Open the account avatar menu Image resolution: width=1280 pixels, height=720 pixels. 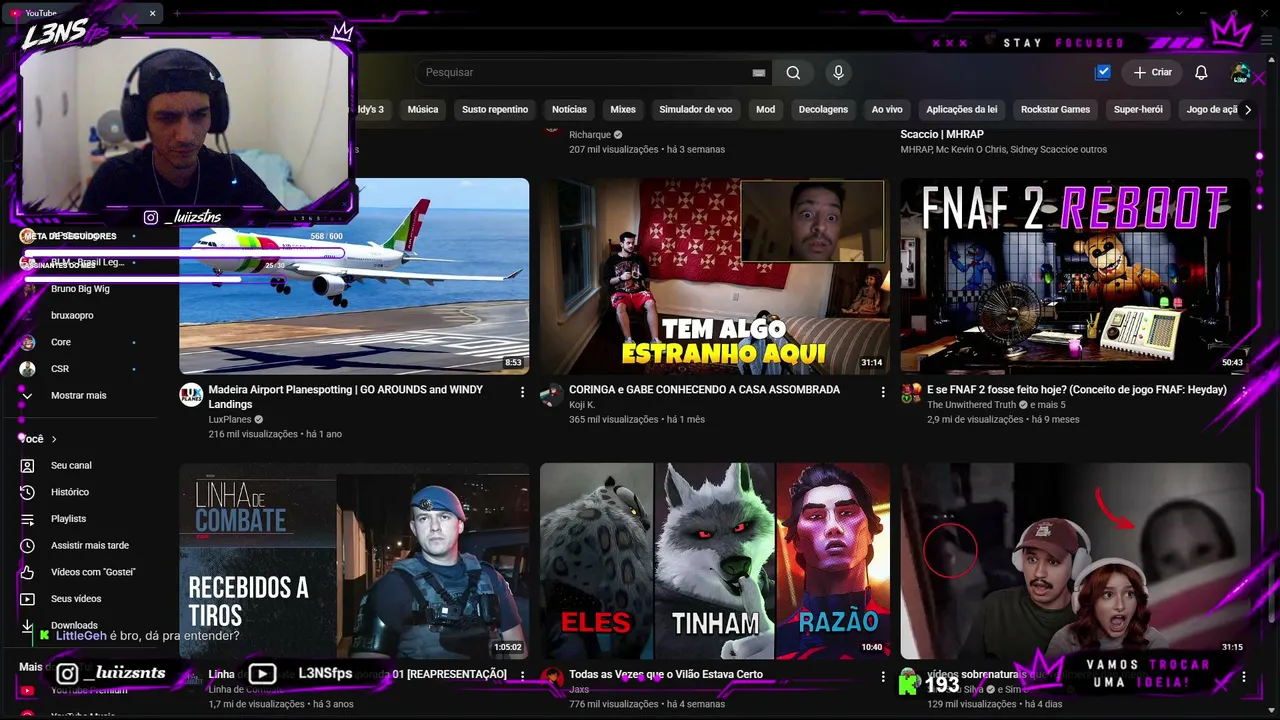[1241, 73]
